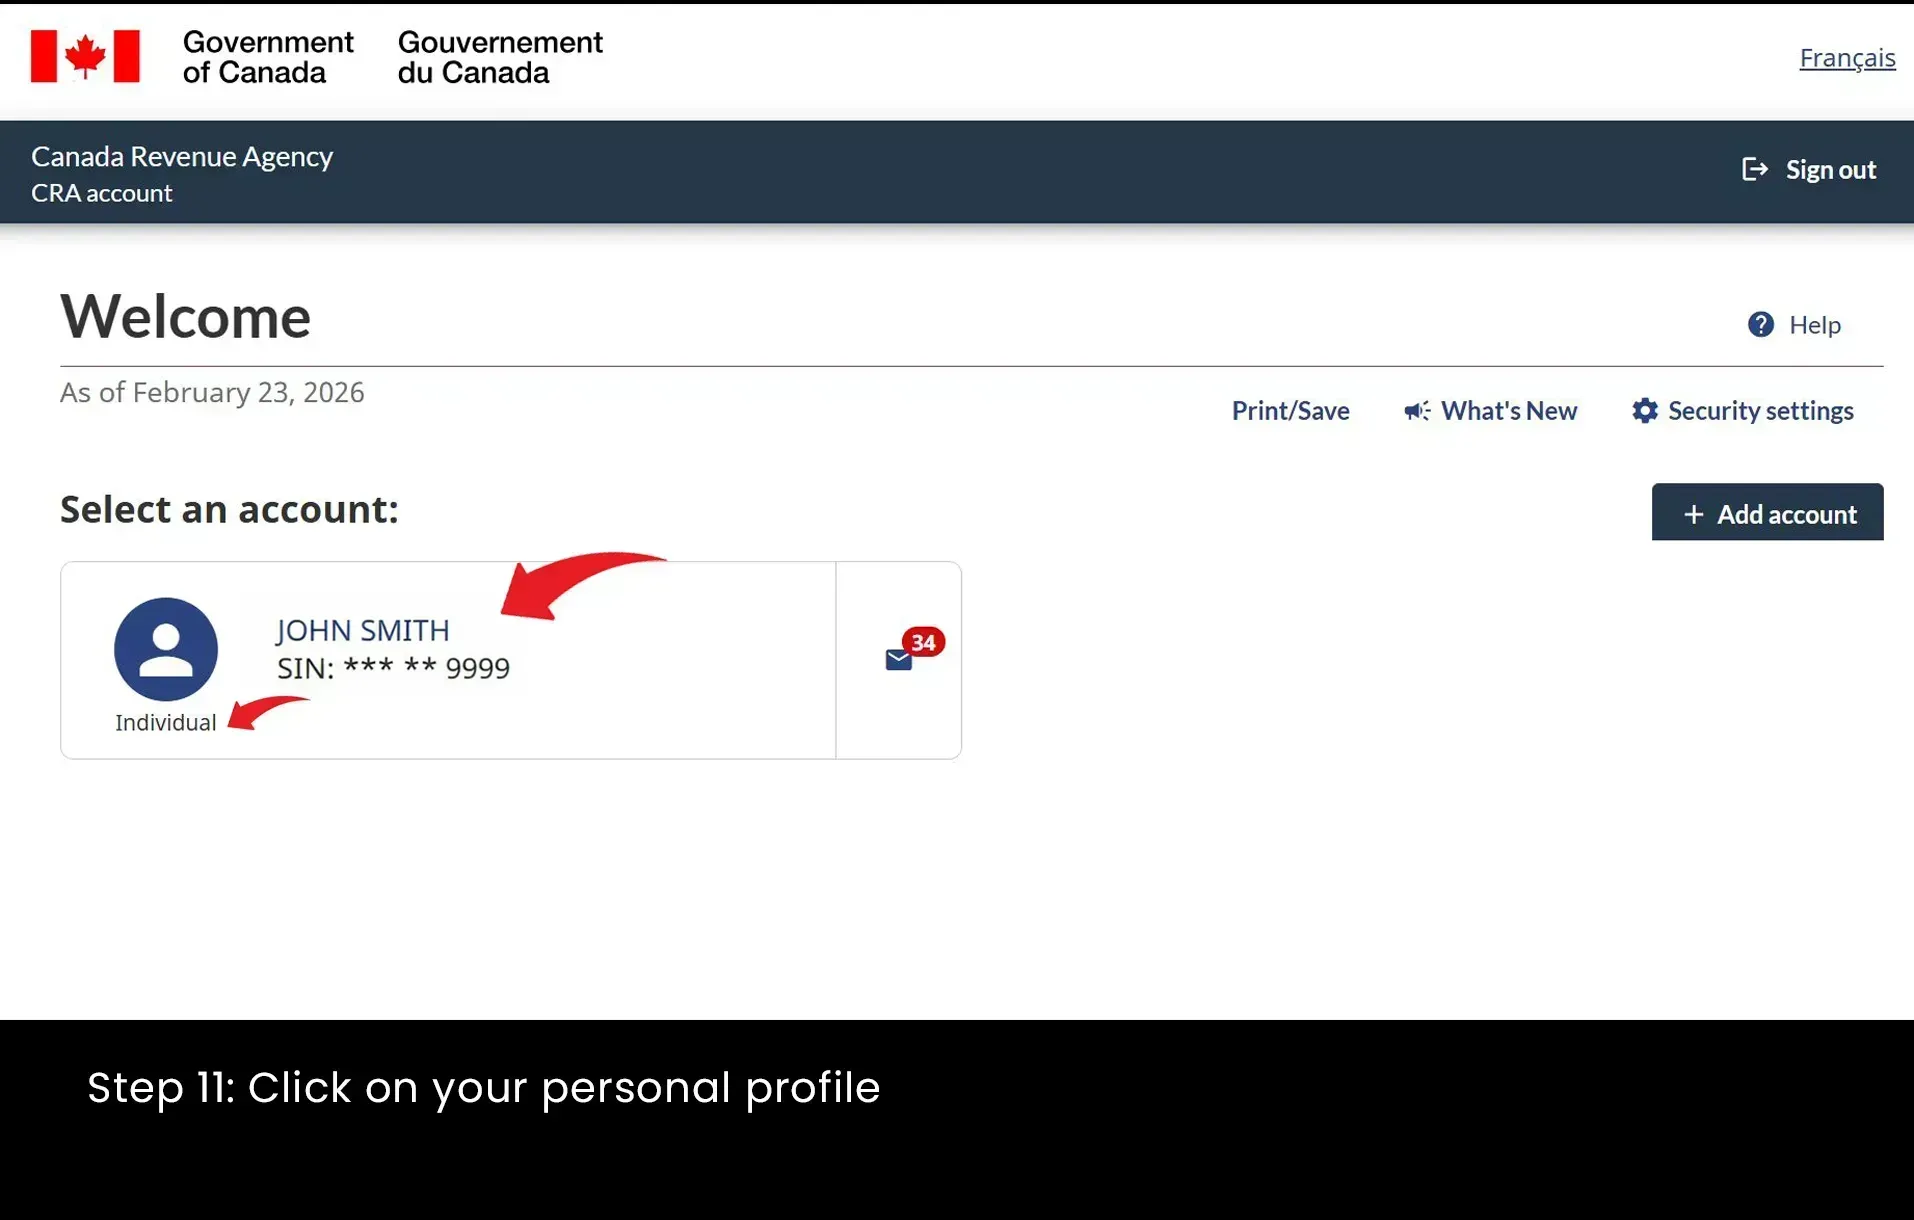Click the Sign out arrow icon

coord(1755,169)
